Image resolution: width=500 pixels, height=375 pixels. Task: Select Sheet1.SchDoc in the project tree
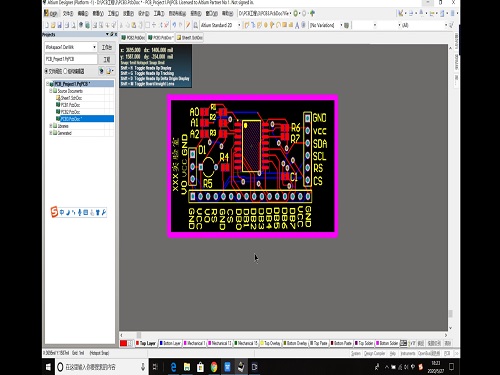pos(71,98)
